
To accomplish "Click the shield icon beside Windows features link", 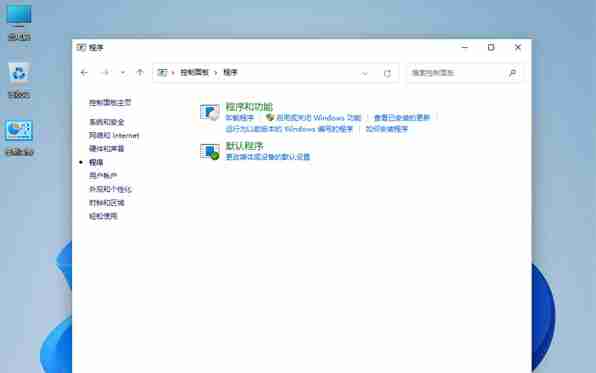I will 269,117.
